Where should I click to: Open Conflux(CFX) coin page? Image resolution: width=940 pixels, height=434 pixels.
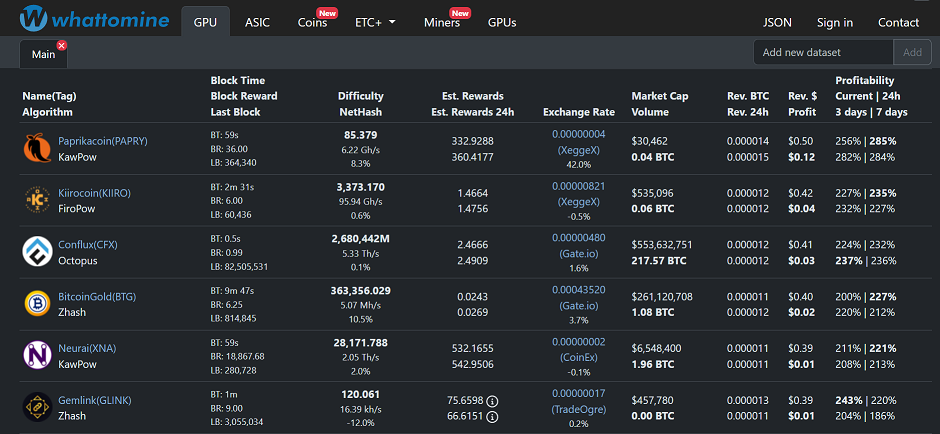(88, 245)
